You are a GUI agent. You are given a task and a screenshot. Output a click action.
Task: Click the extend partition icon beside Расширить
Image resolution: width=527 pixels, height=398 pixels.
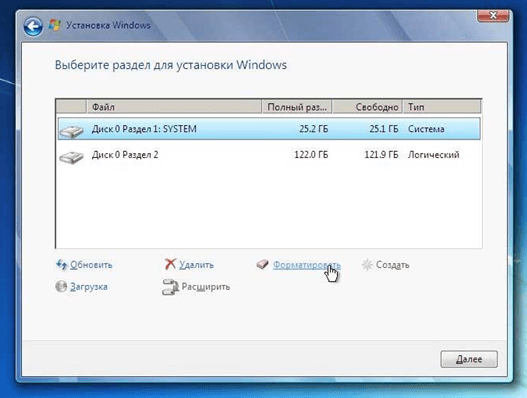[170, 287]
